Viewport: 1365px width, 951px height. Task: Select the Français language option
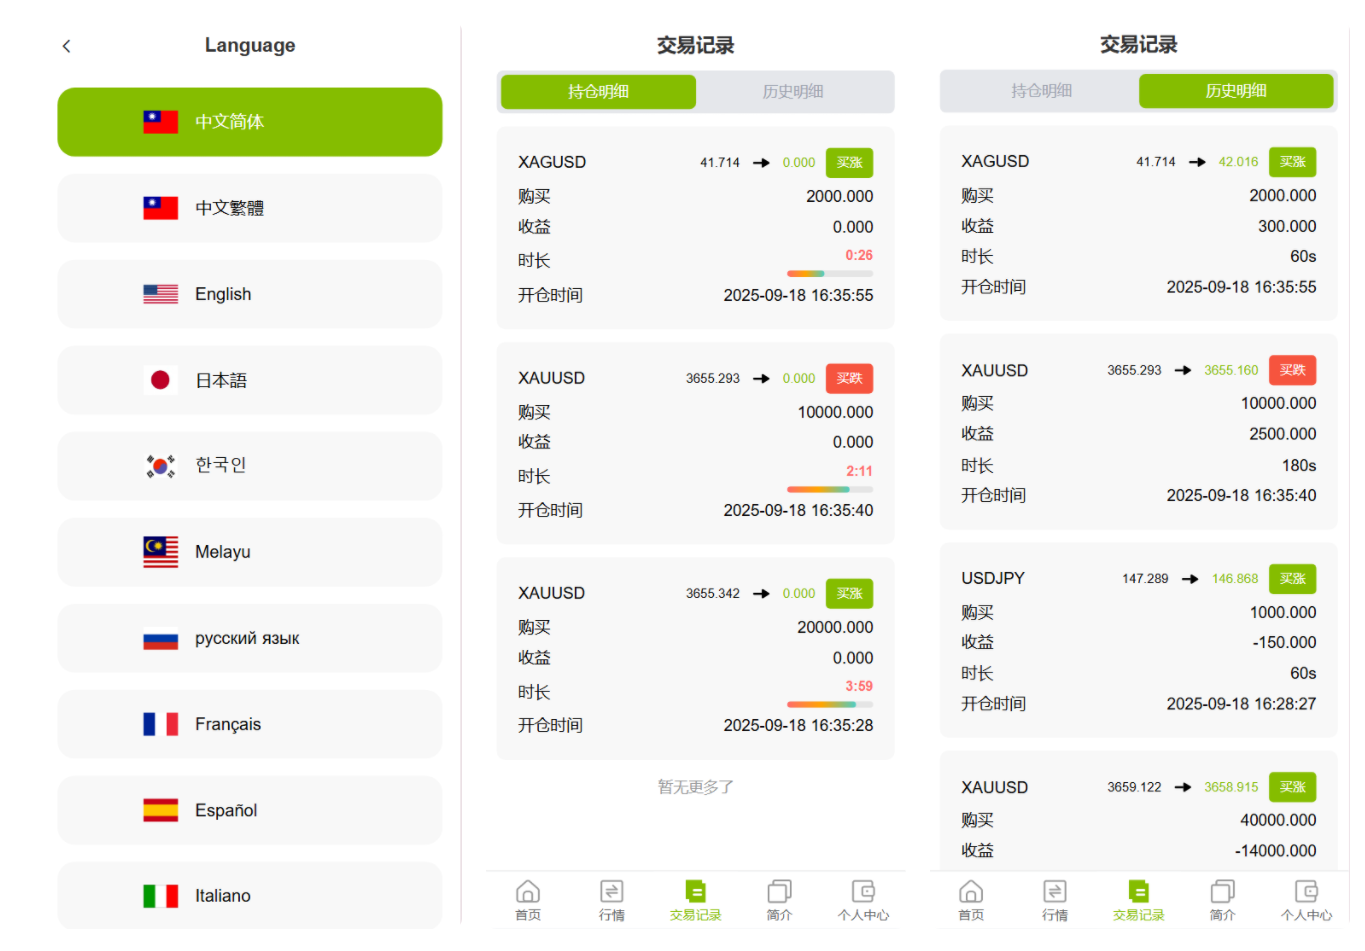249,724
